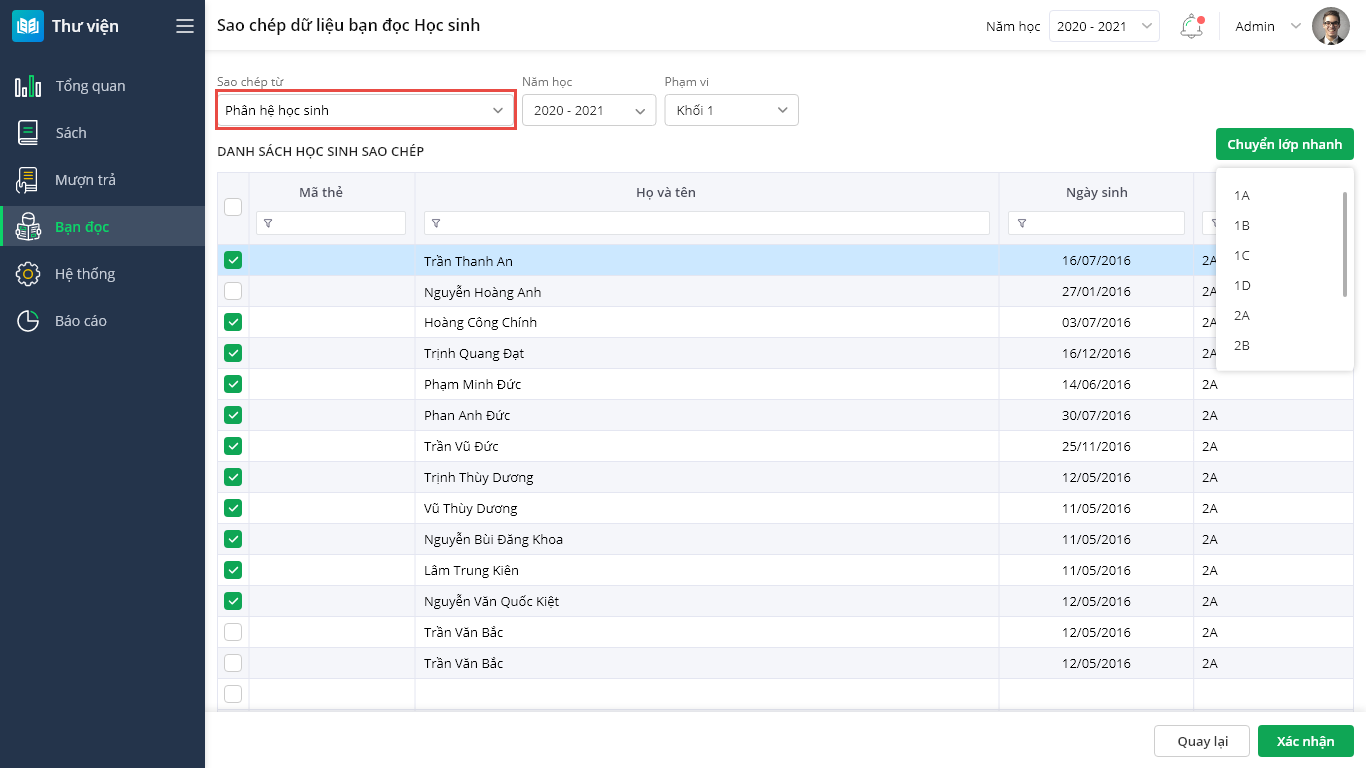Open the notification bell
The height and width of the screenshot is (768, 1366).
point(1190,27)
